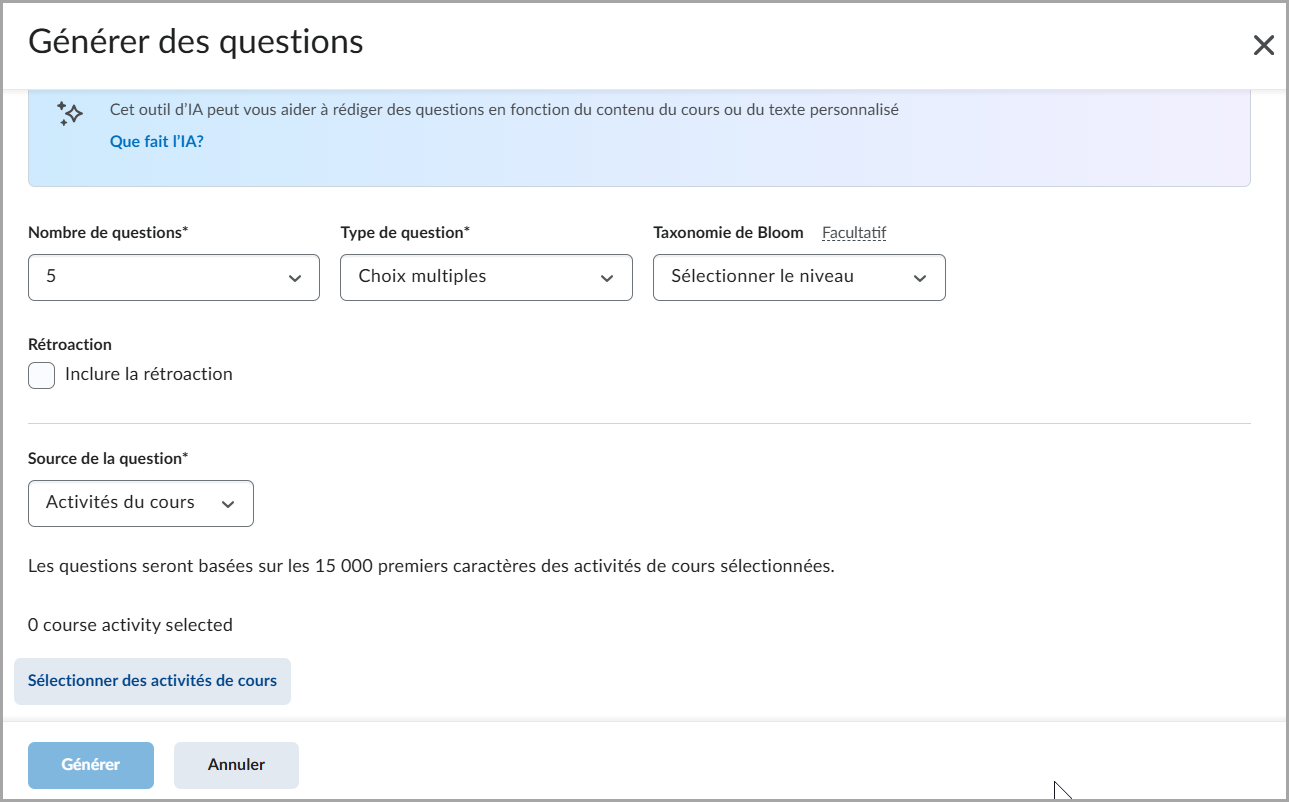Click Sélectionner des activités de cours
1289x802 pixels.
coord(152,681)
